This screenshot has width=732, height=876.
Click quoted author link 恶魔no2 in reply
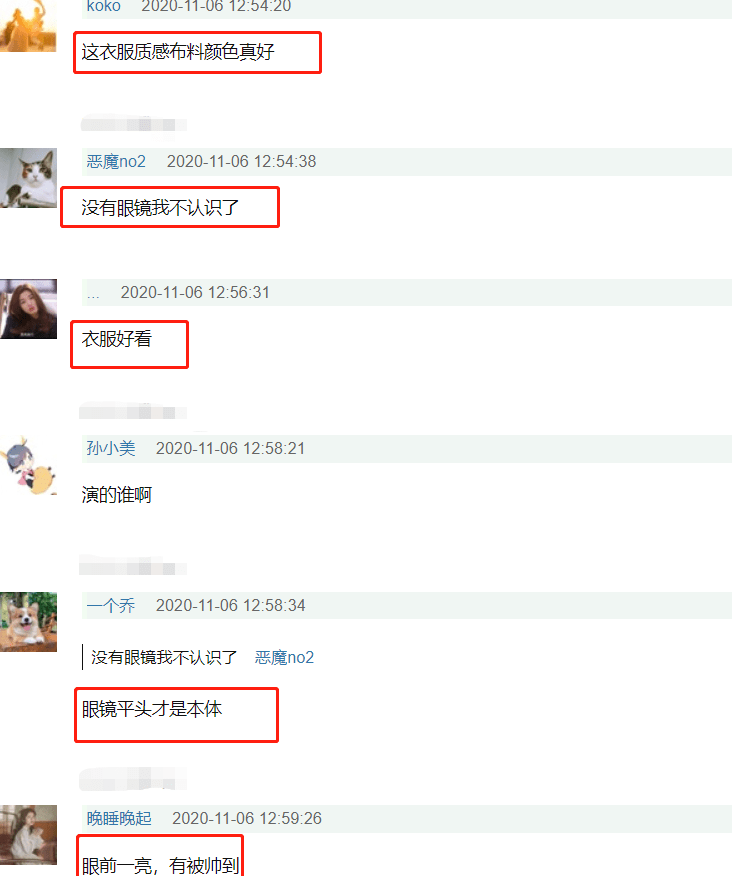click(x=284, y=657)
